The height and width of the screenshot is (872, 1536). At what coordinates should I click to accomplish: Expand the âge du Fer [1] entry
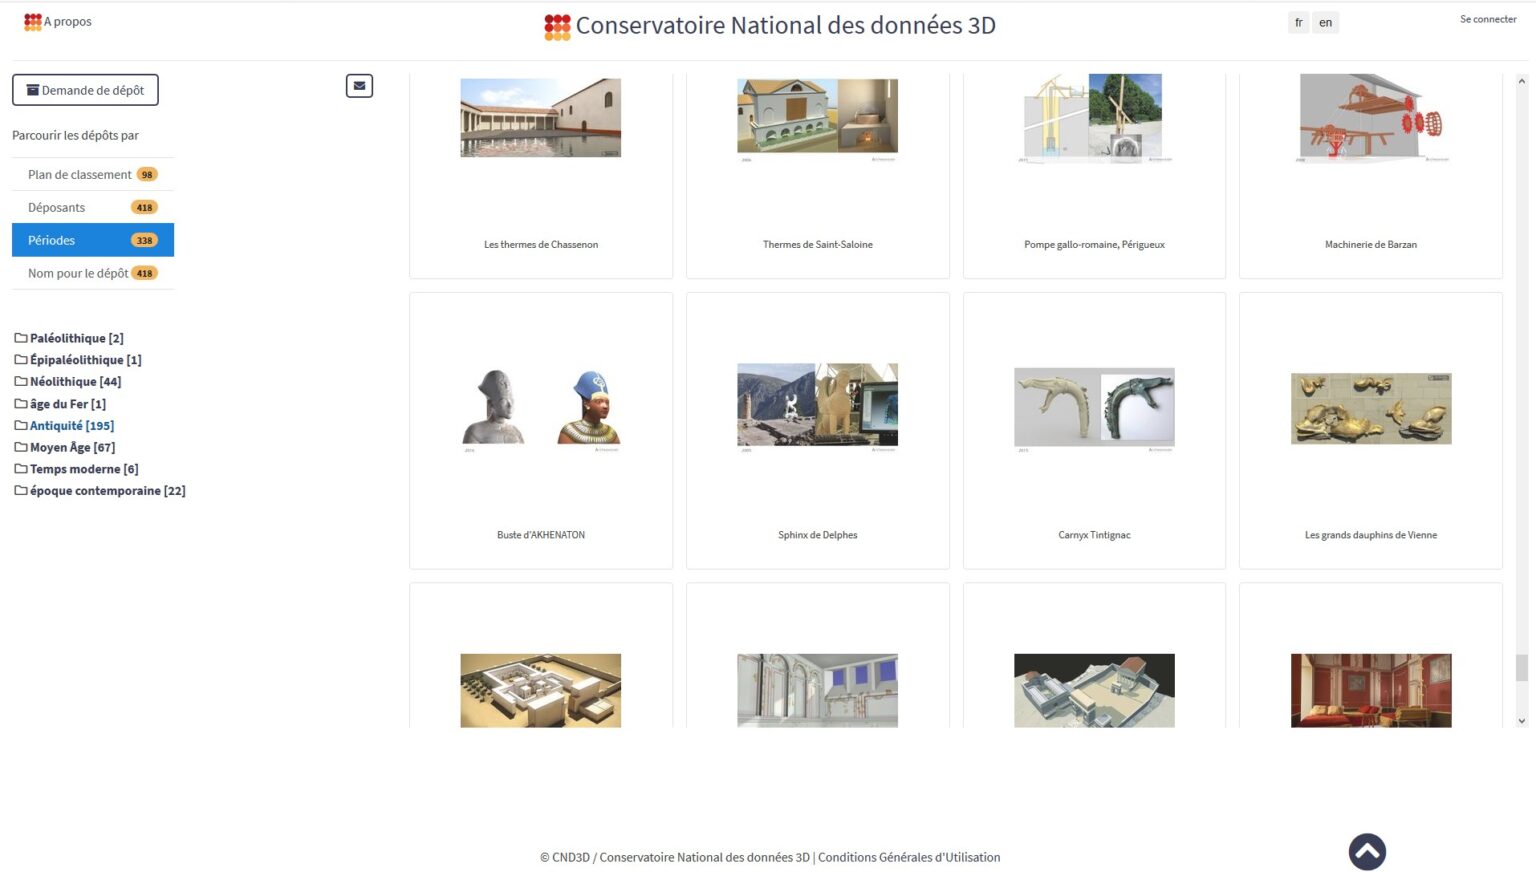click(x=67, y=404)
